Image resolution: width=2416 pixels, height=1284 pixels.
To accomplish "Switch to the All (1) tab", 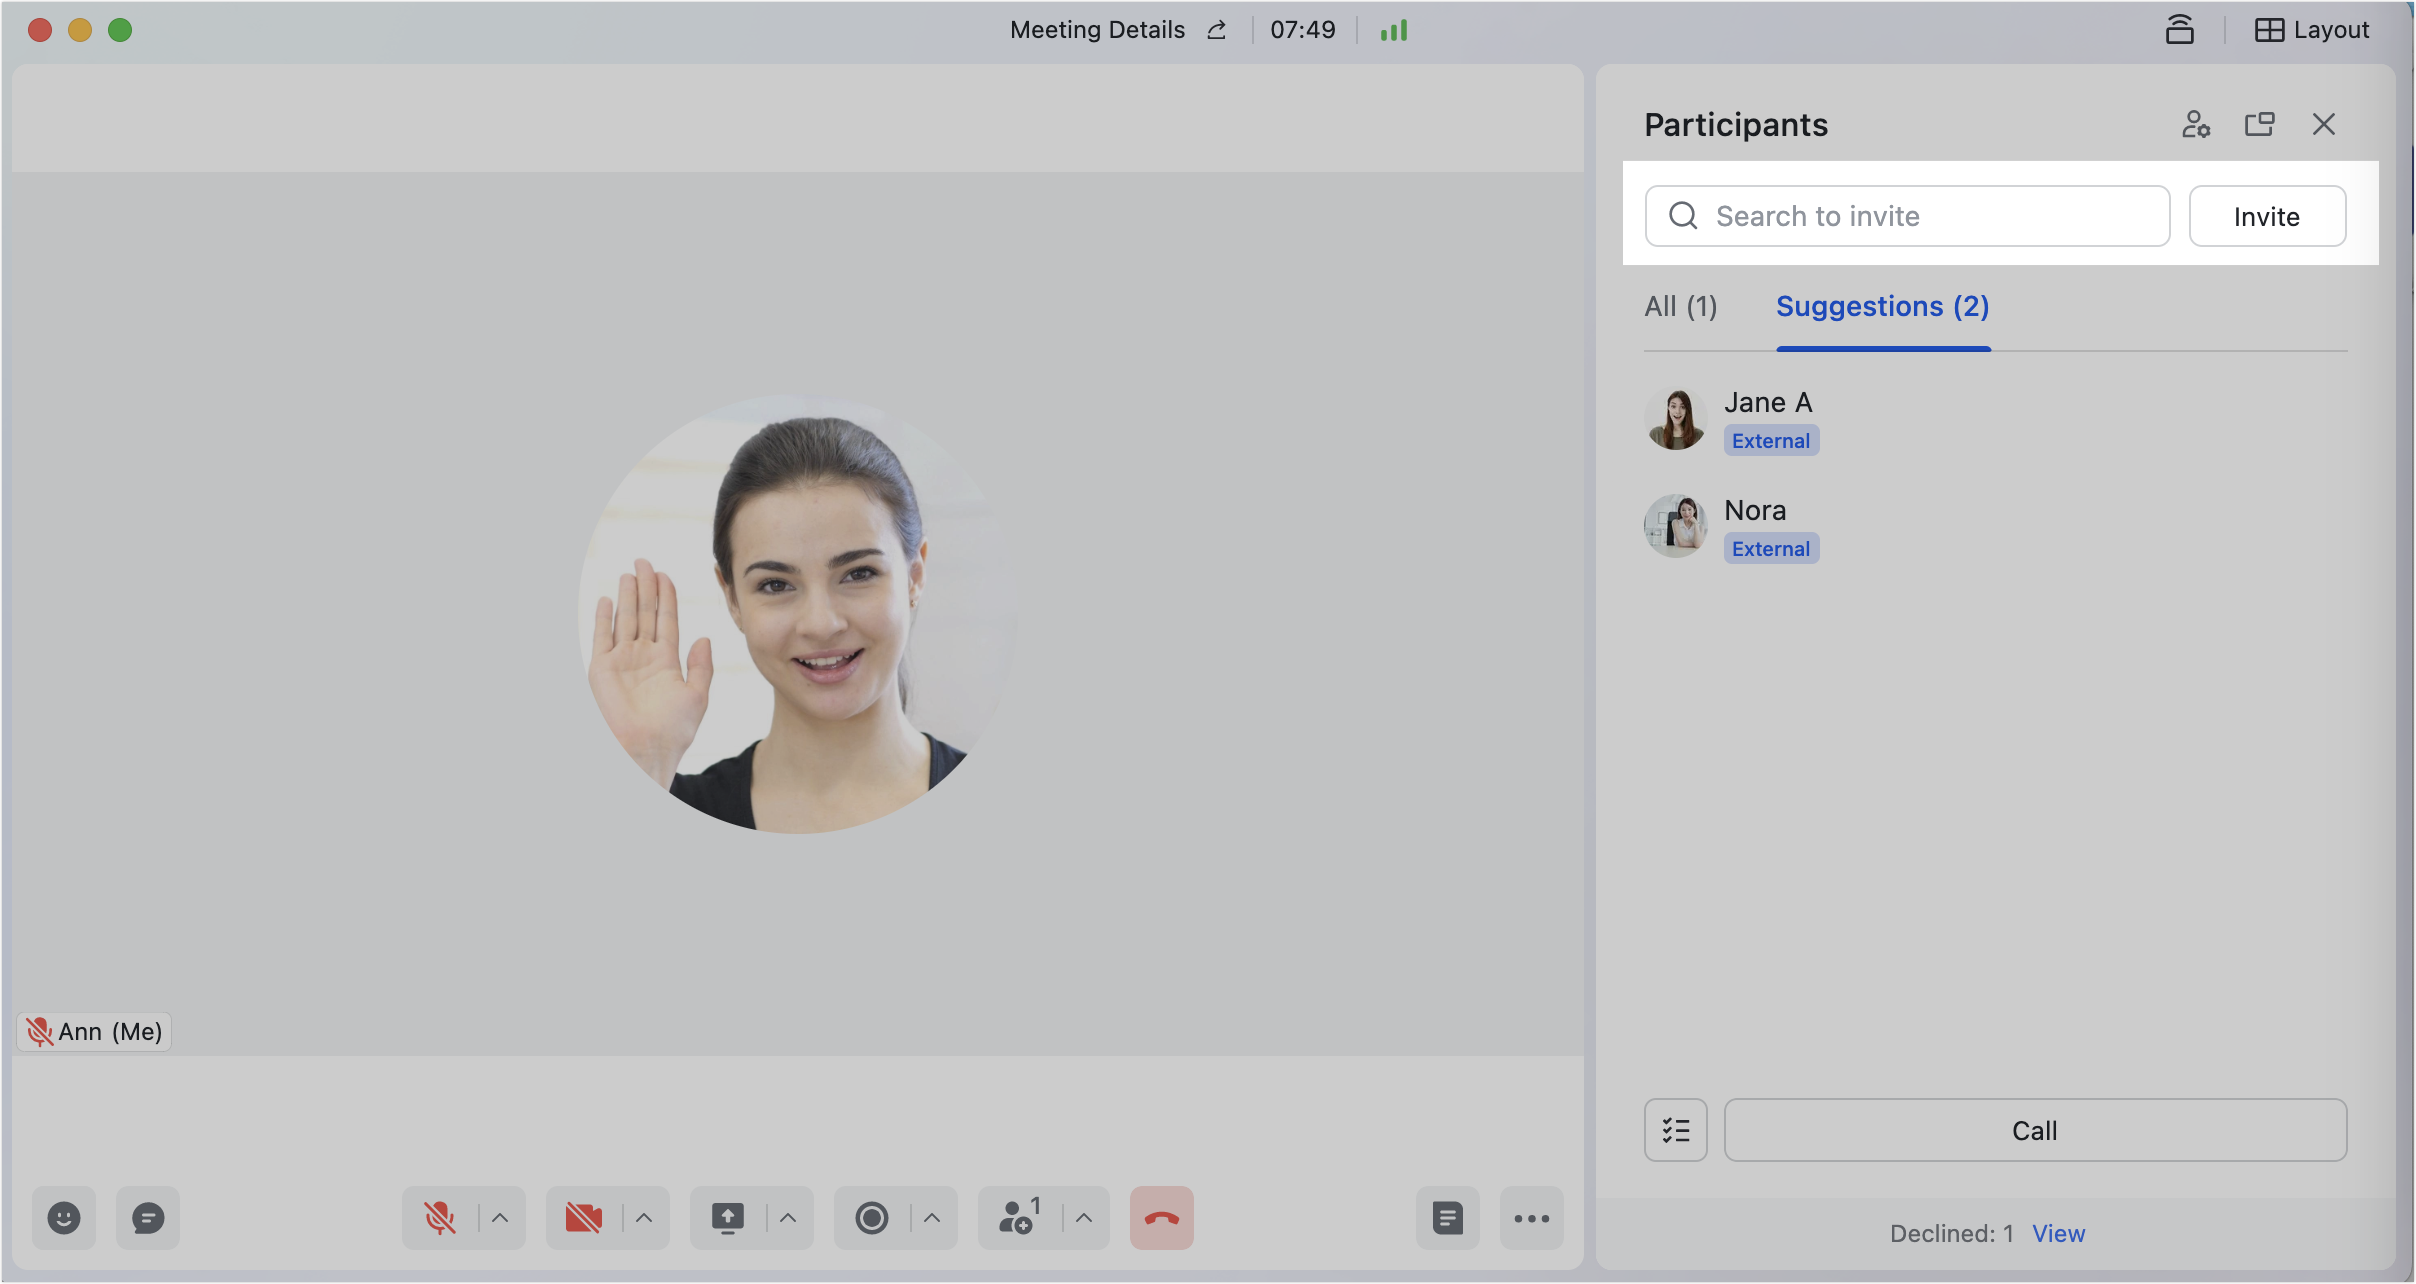I will coord(1681,306).
